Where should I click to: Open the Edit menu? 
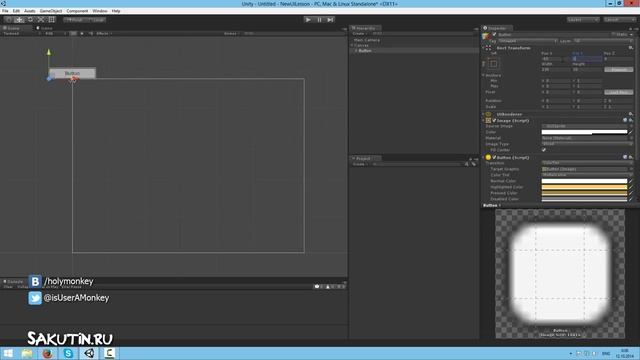16,11
